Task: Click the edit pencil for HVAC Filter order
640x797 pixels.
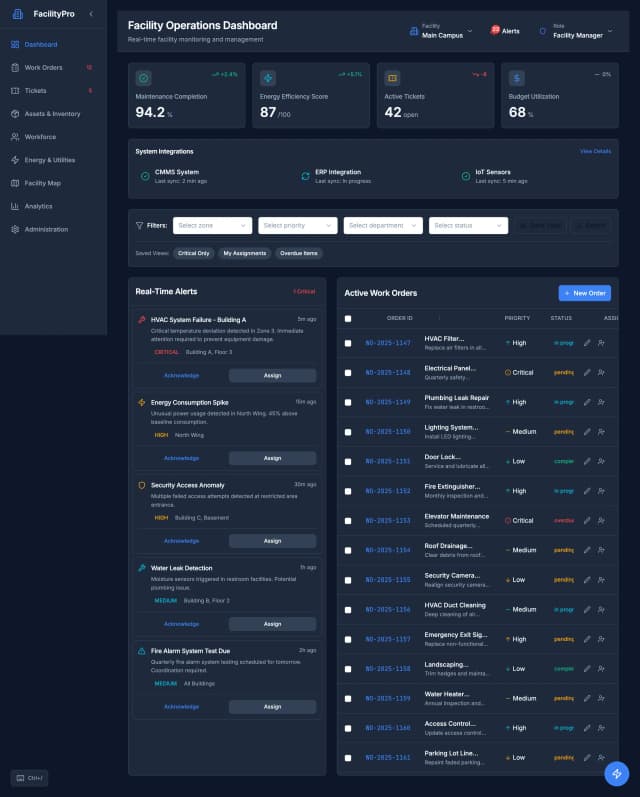Action: pyautogui.click(x=587, y=343)
